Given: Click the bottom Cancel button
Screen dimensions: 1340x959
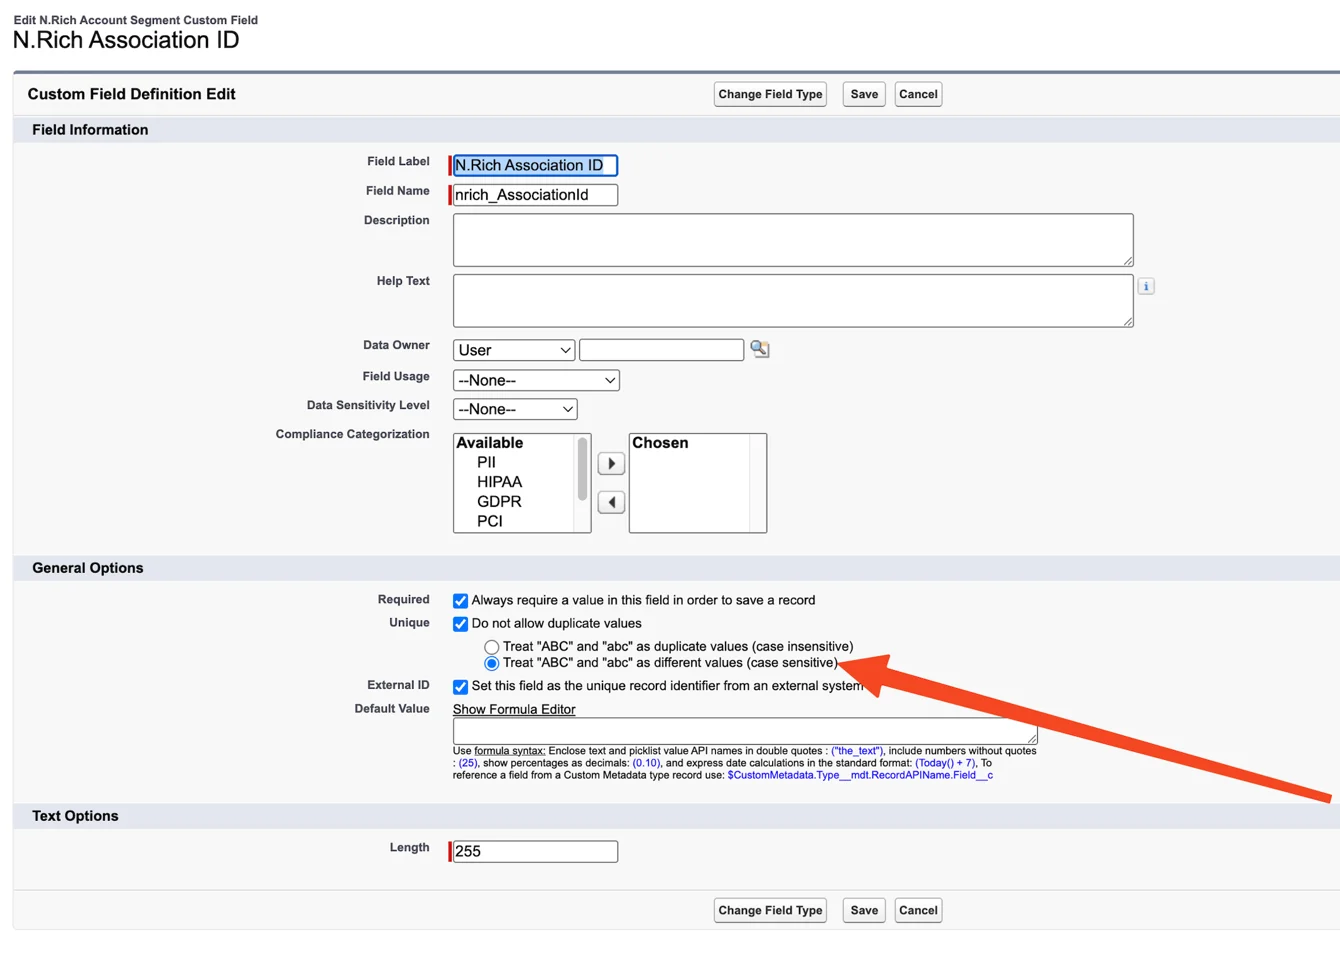Looking at the screenshot, I should tap(918, 910).
